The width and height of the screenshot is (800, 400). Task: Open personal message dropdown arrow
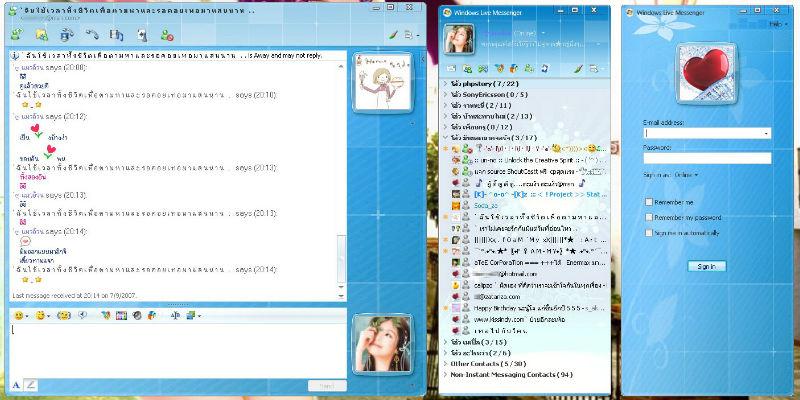598,44
